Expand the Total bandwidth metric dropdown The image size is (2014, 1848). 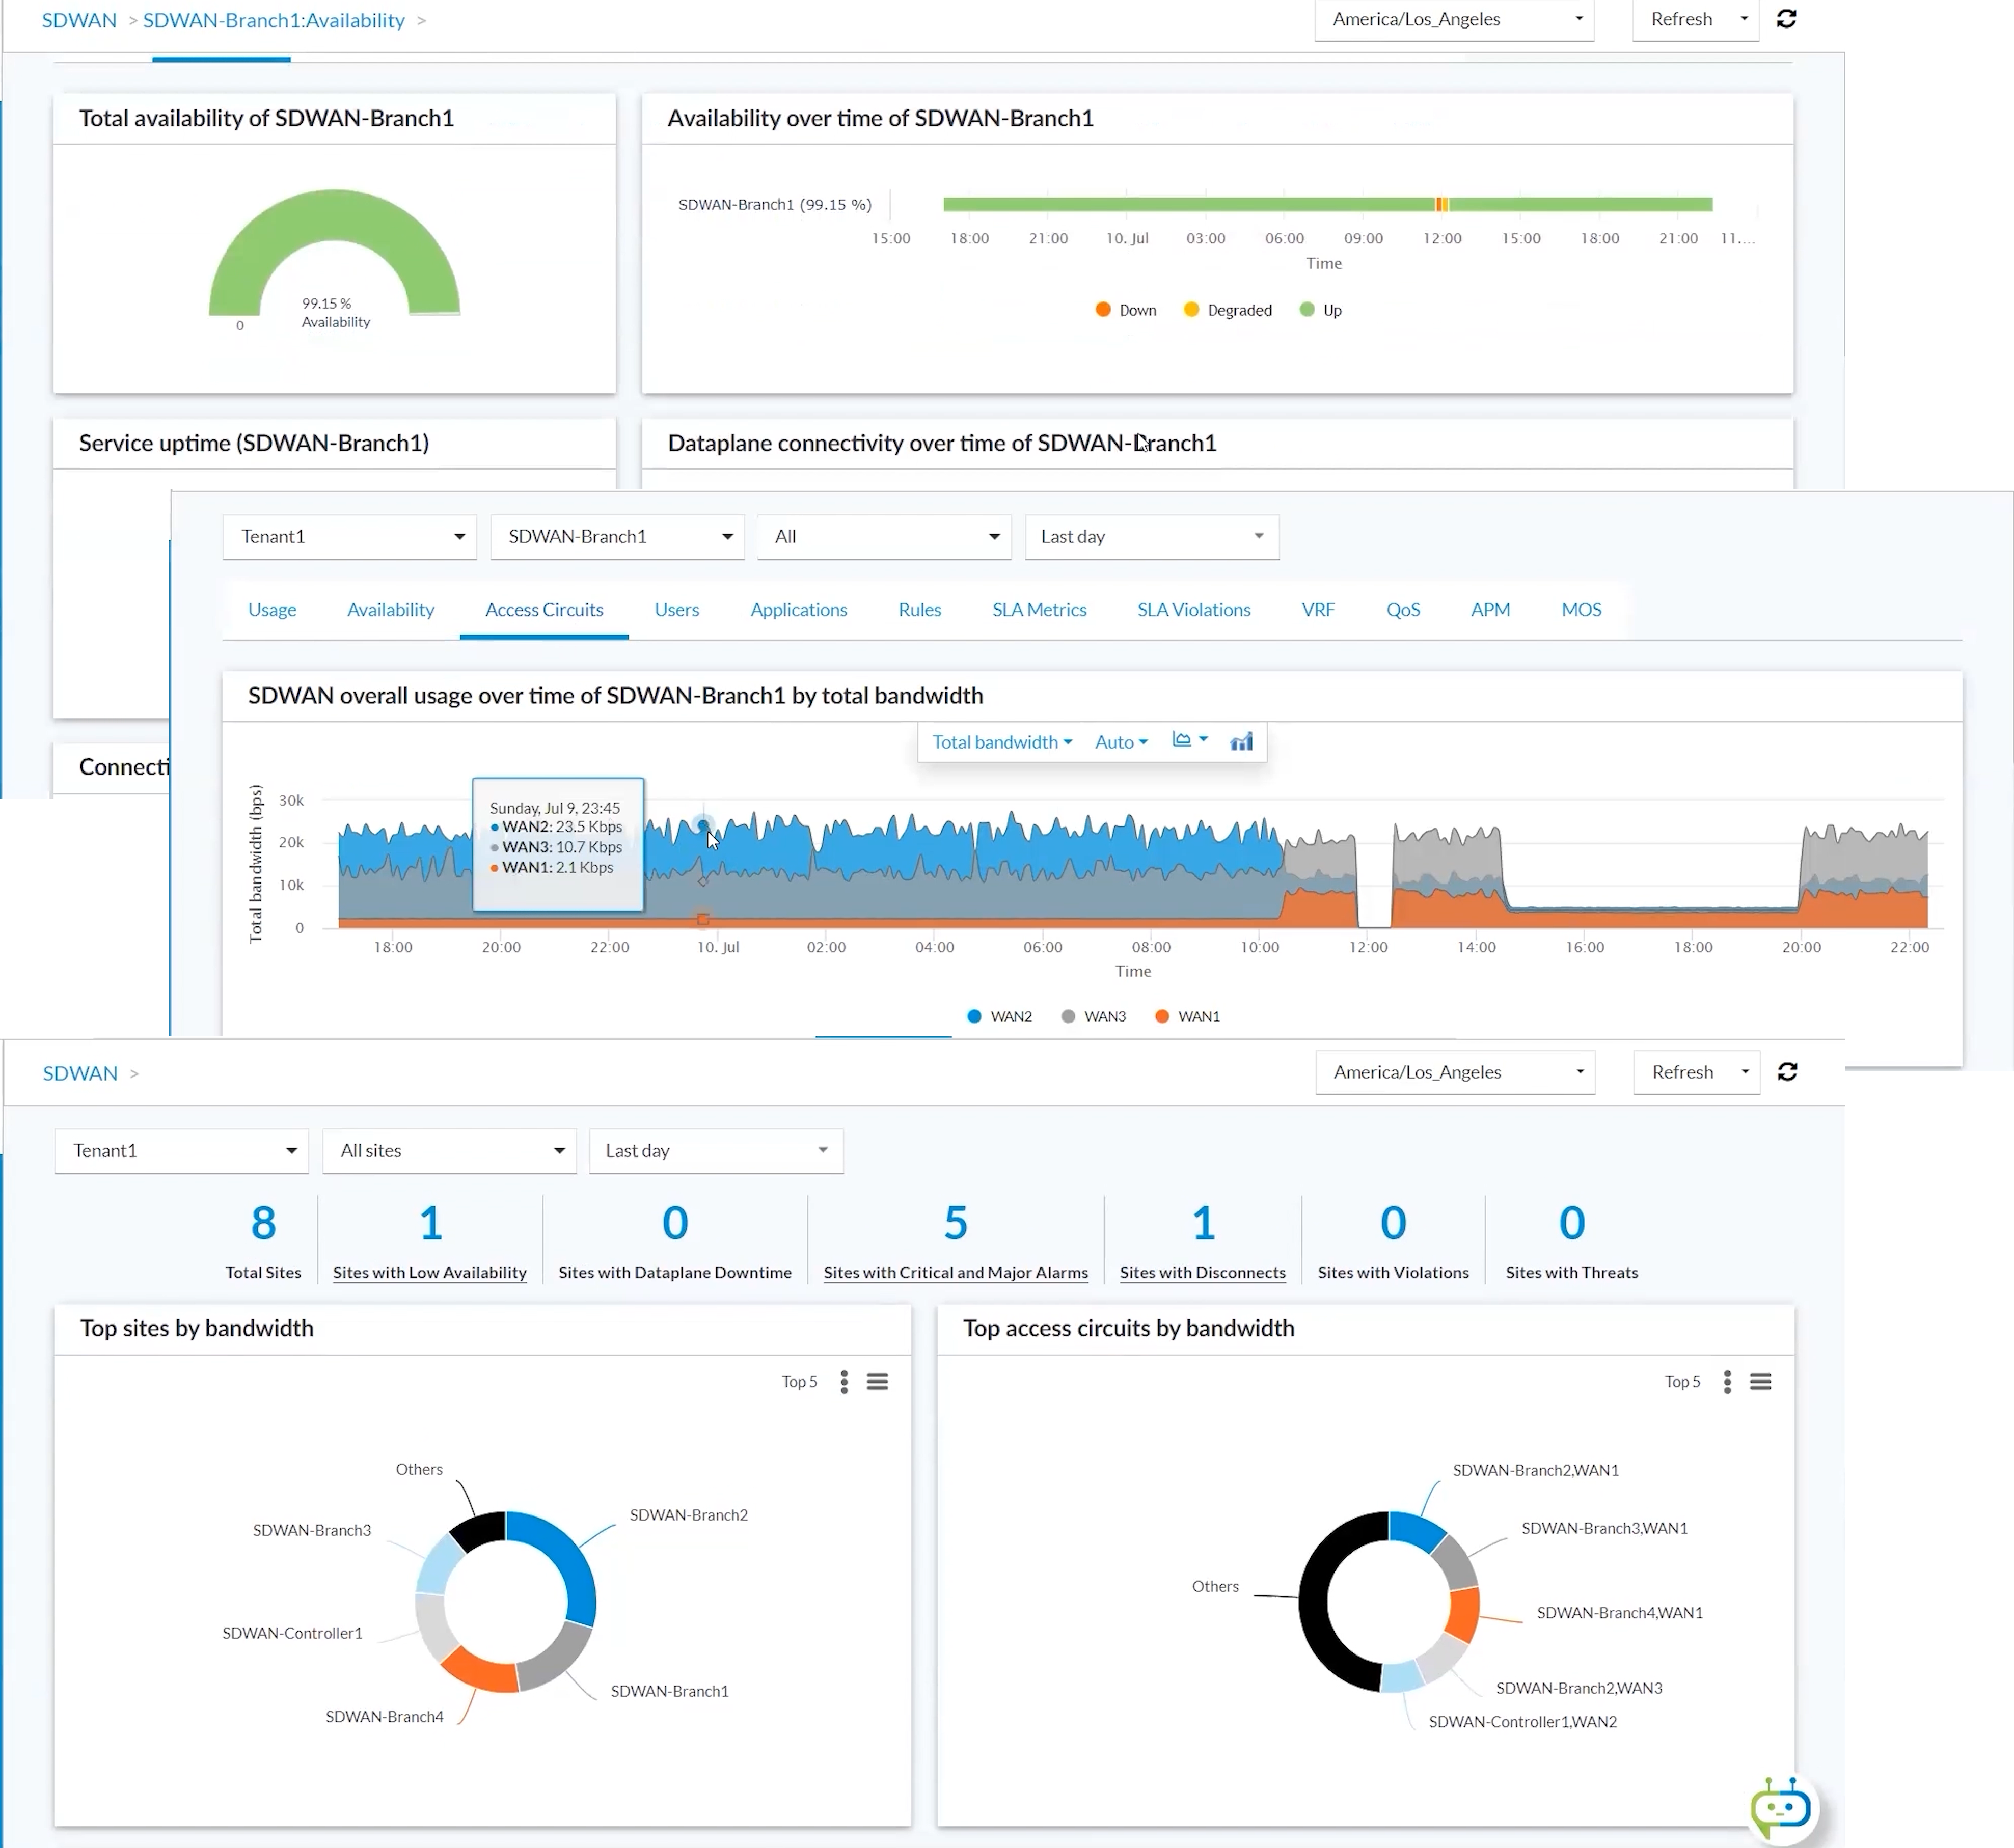pos(1001,742)
